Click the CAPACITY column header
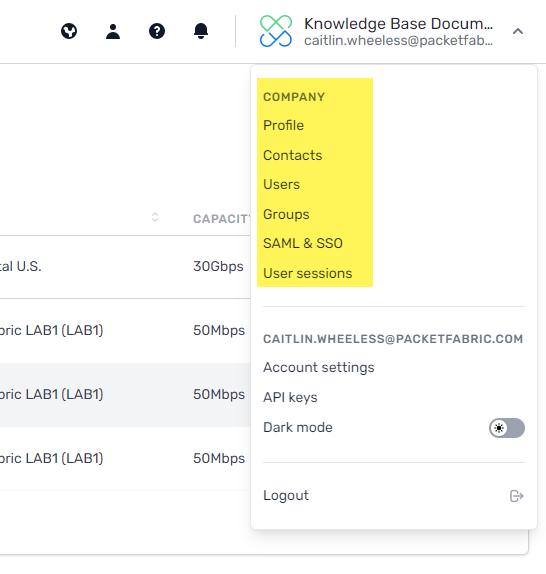546x574 pixels. coord(221,219)
